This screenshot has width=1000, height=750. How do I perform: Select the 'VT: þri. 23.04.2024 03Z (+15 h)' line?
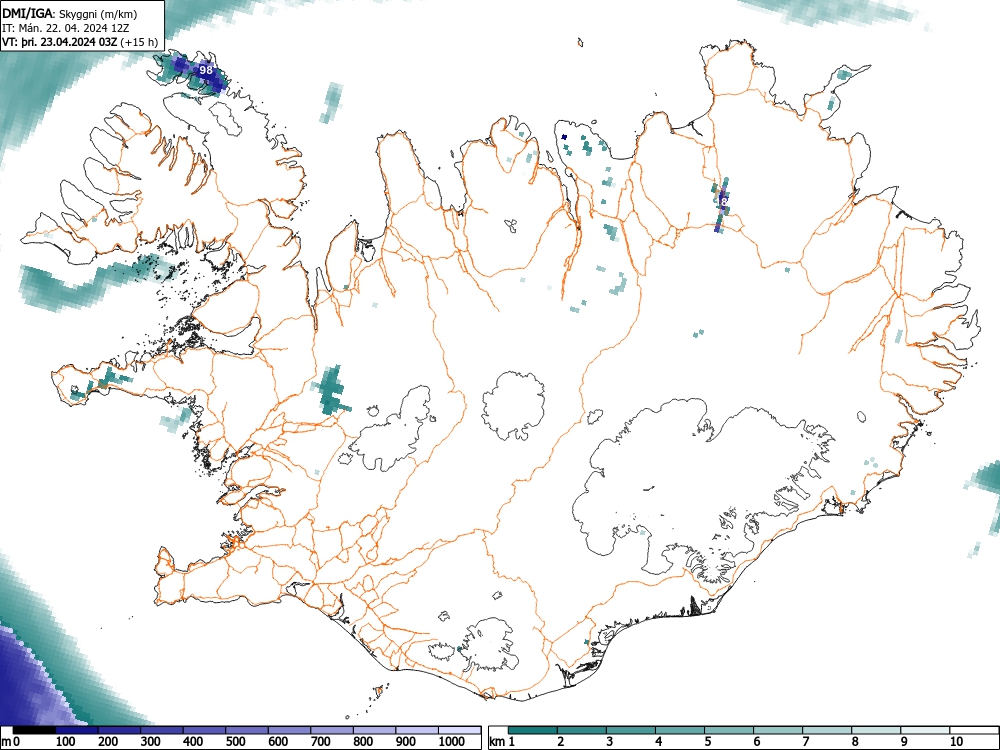tap(80, 42)
